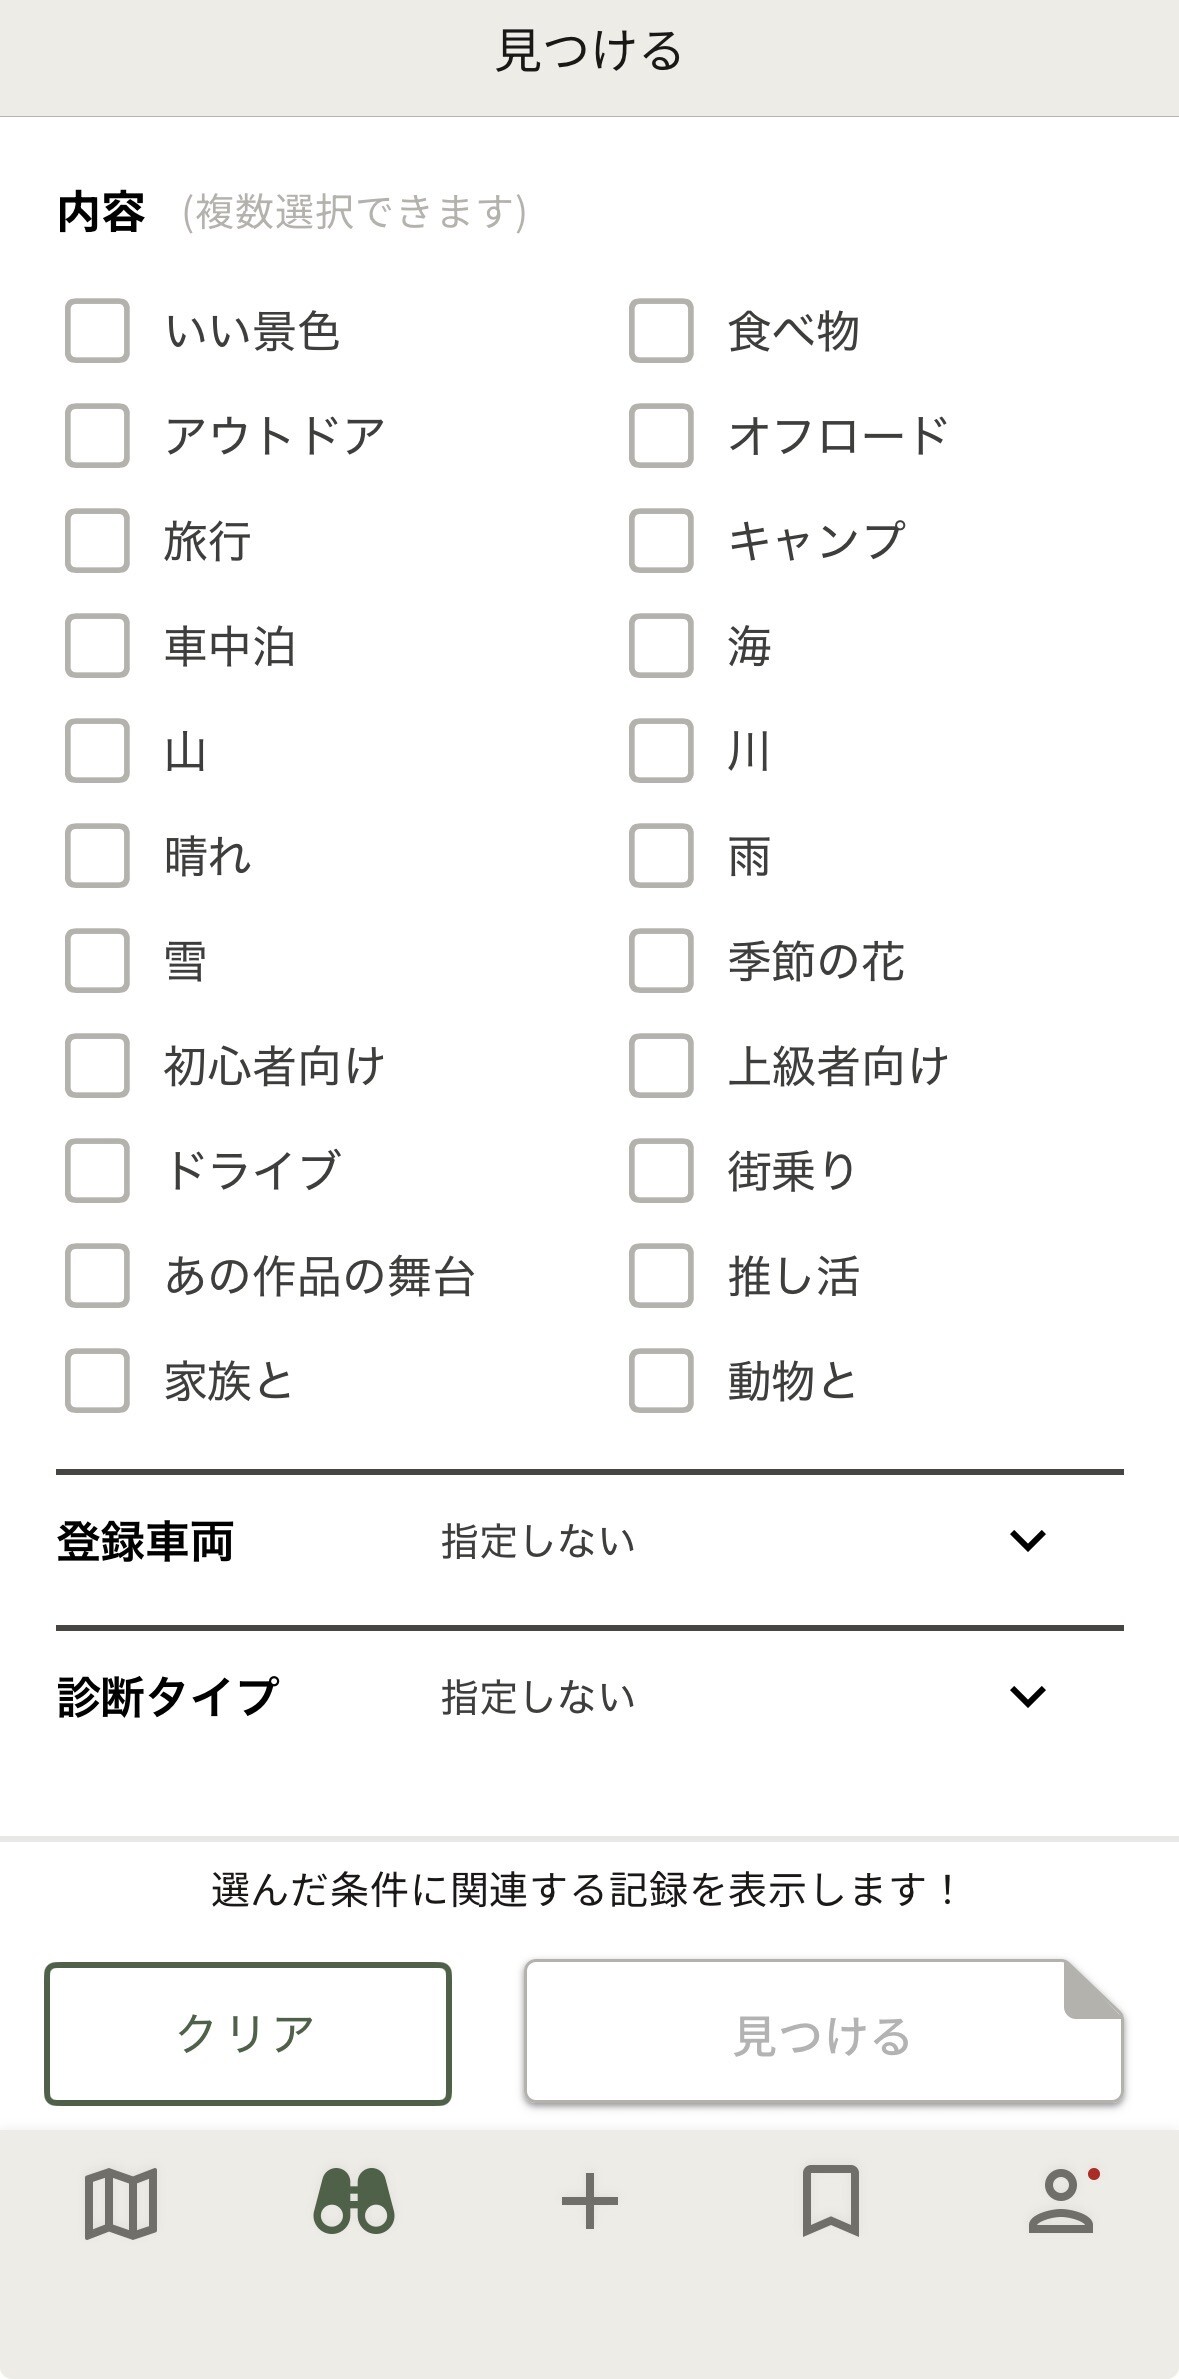The image size is (1179, 2379).
Task: Enable the キャンプ checkbox
Action: pos(661,541)
